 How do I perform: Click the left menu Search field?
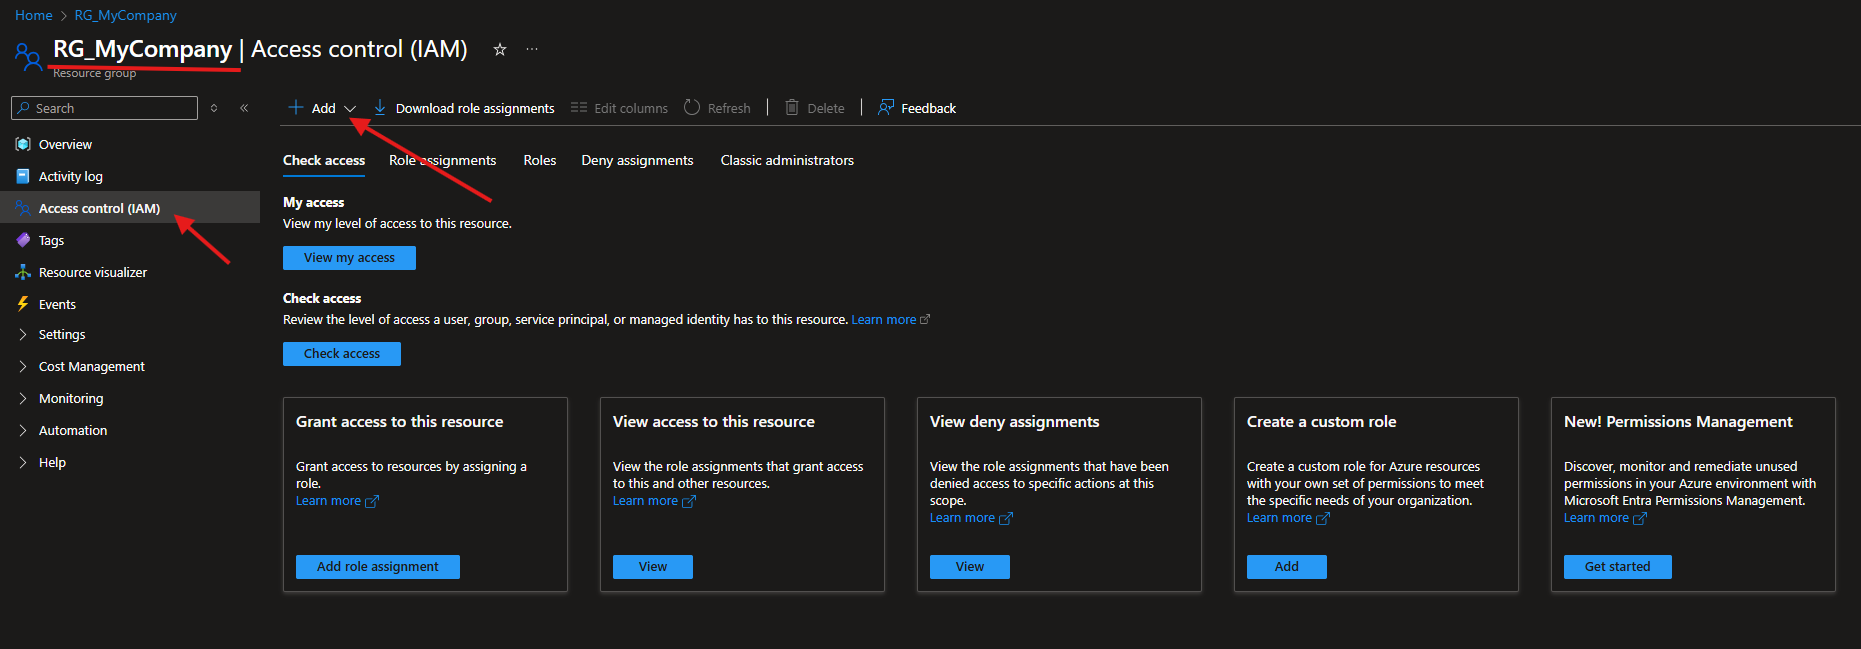point(104,108)
